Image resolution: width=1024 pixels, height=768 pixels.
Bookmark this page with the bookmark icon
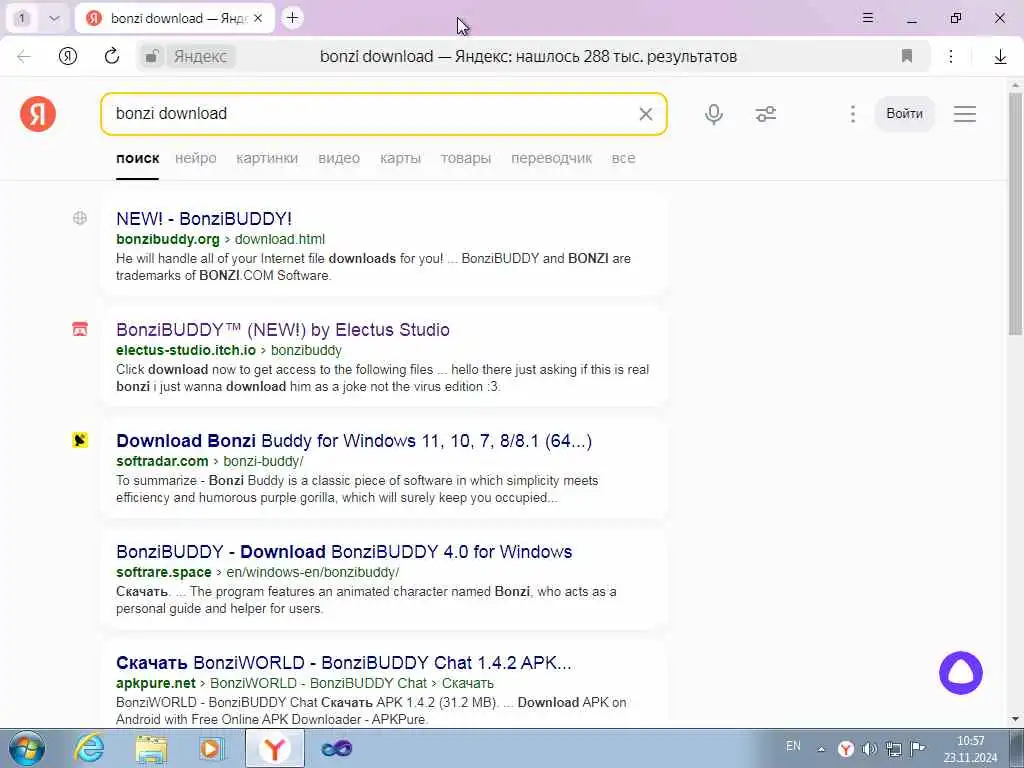click(906, 56)
